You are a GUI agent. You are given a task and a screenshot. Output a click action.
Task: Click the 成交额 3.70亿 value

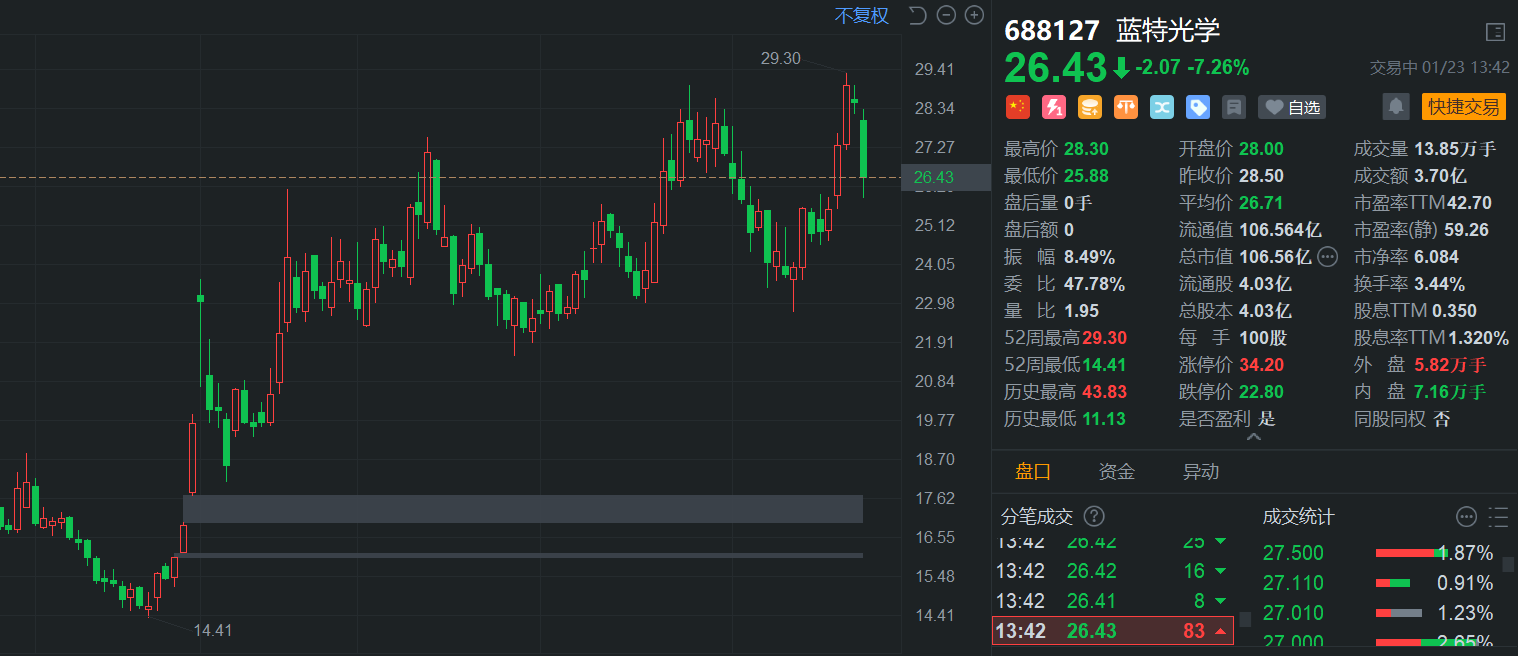[x=1442, y=176]
